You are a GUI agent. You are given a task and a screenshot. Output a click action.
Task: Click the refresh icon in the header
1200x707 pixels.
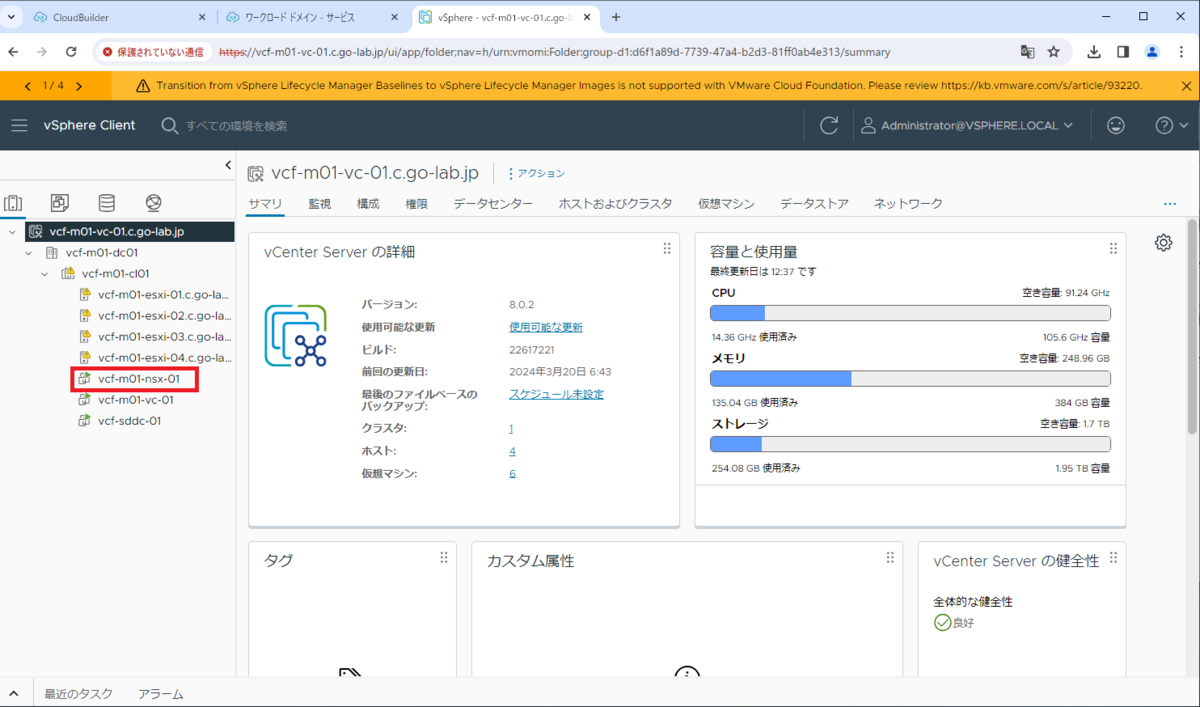(829, 125)
